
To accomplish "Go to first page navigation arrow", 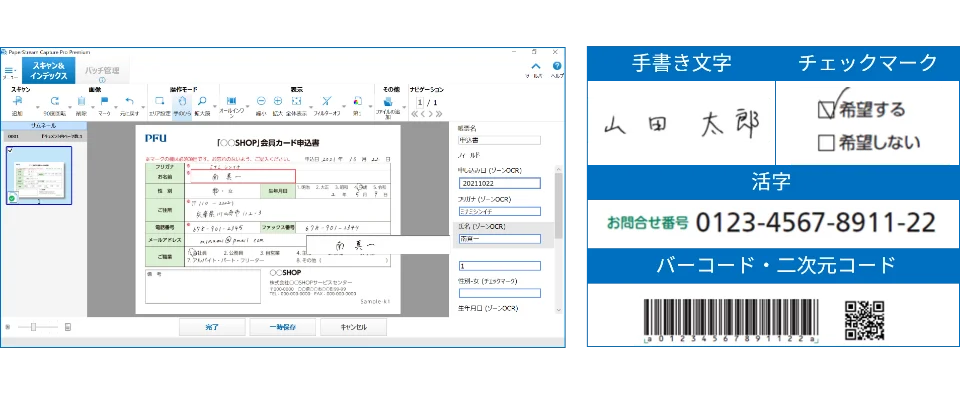I will (414, 114).
